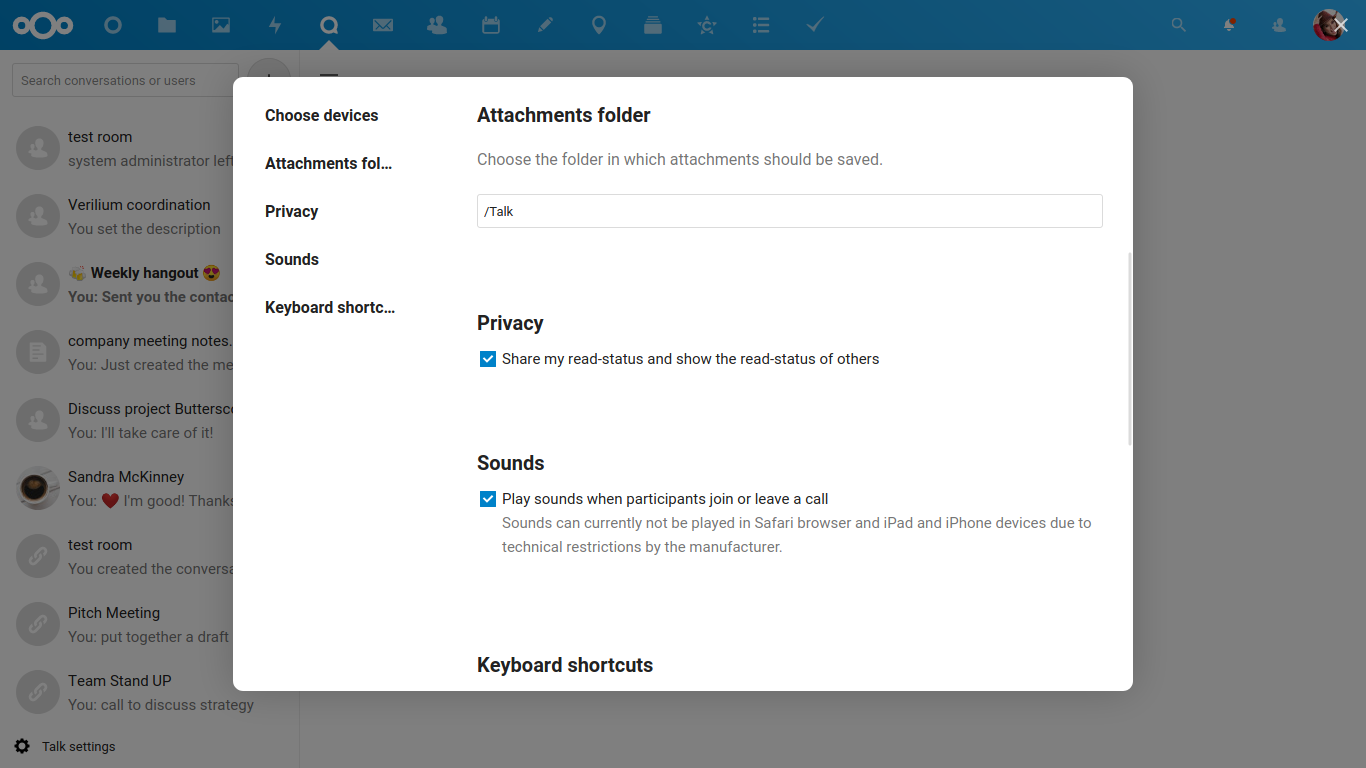Screen dimensions: 1366x768
Task: Open the Calendar app
Action: pyautogui.click(x=491, y=25)
